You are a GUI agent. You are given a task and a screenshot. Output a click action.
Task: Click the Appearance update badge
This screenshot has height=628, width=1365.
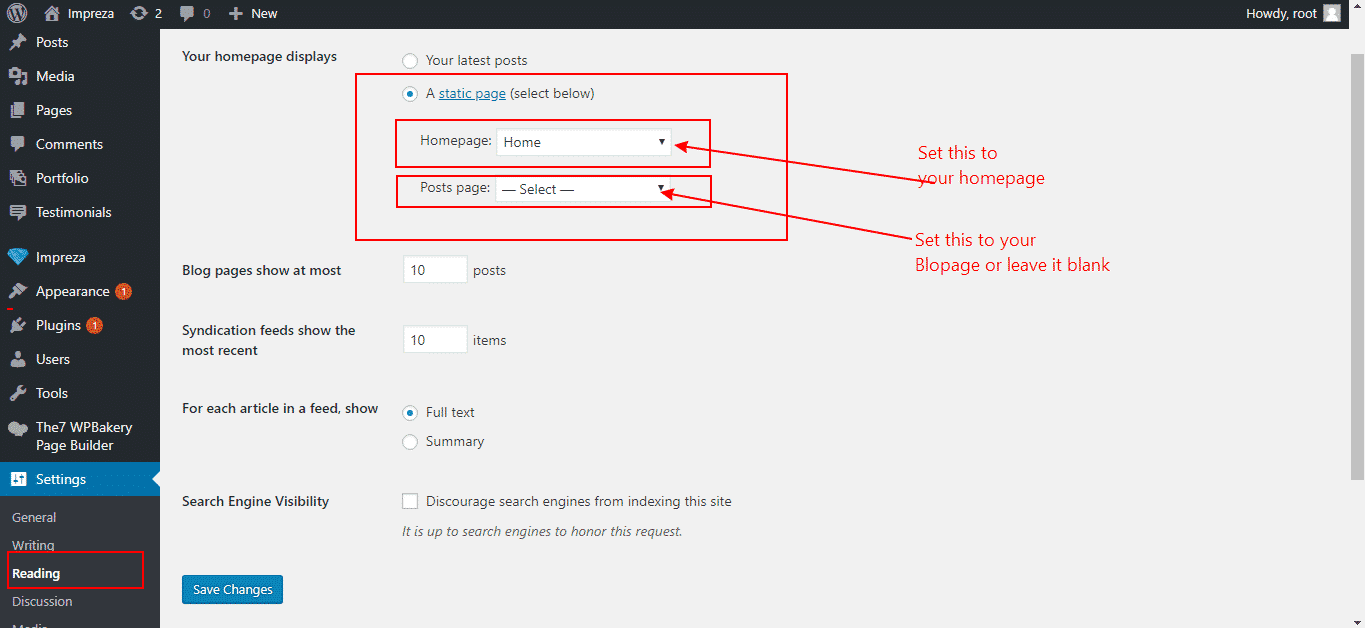(123, 292)
